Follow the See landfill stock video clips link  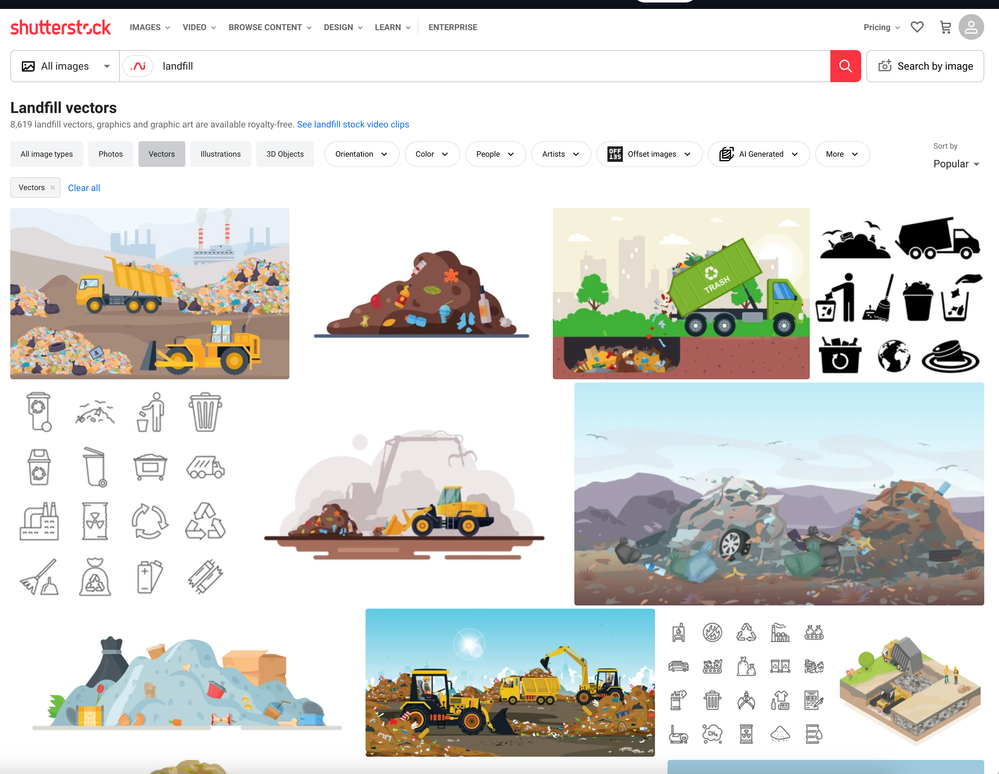point(353,124)
